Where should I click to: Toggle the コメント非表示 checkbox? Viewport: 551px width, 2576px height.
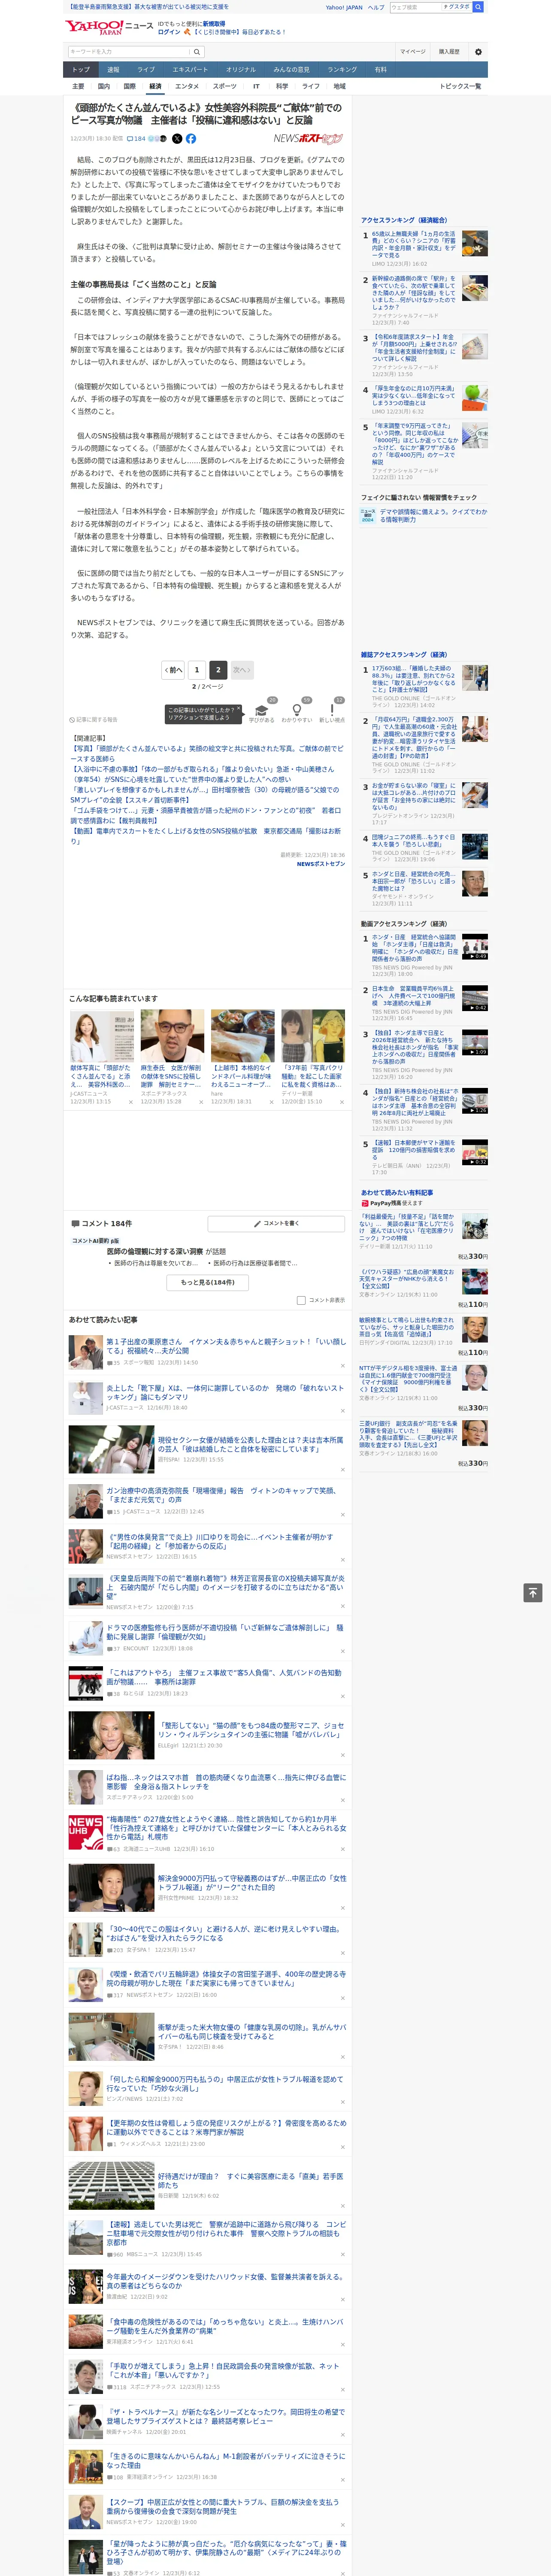(301, 1300)
